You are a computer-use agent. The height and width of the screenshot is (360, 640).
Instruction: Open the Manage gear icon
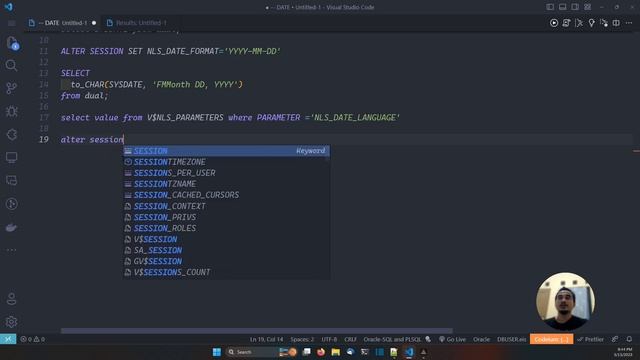pos(11,322)
